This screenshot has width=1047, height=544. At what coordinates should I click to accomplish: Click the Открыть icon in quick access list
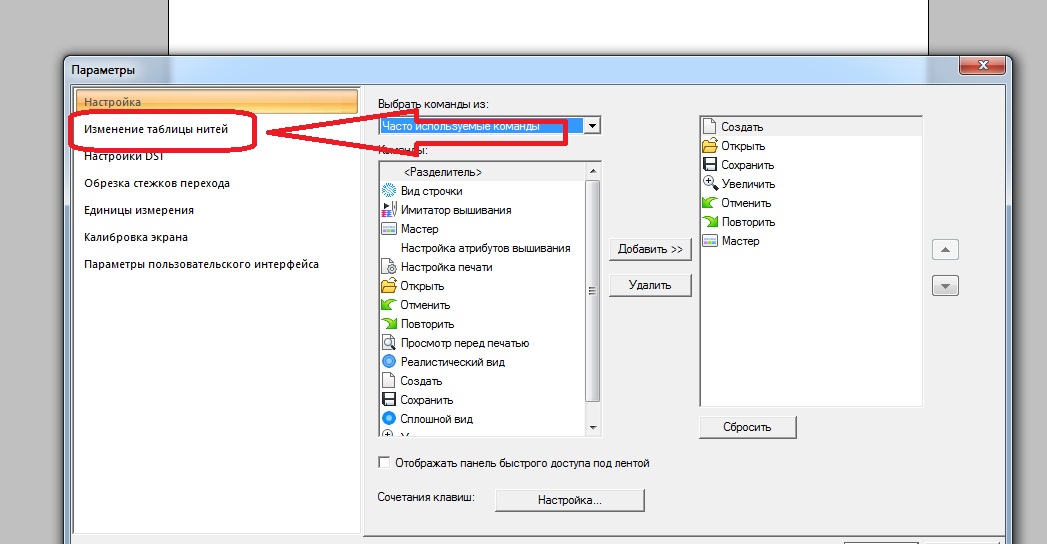(709, 146)
